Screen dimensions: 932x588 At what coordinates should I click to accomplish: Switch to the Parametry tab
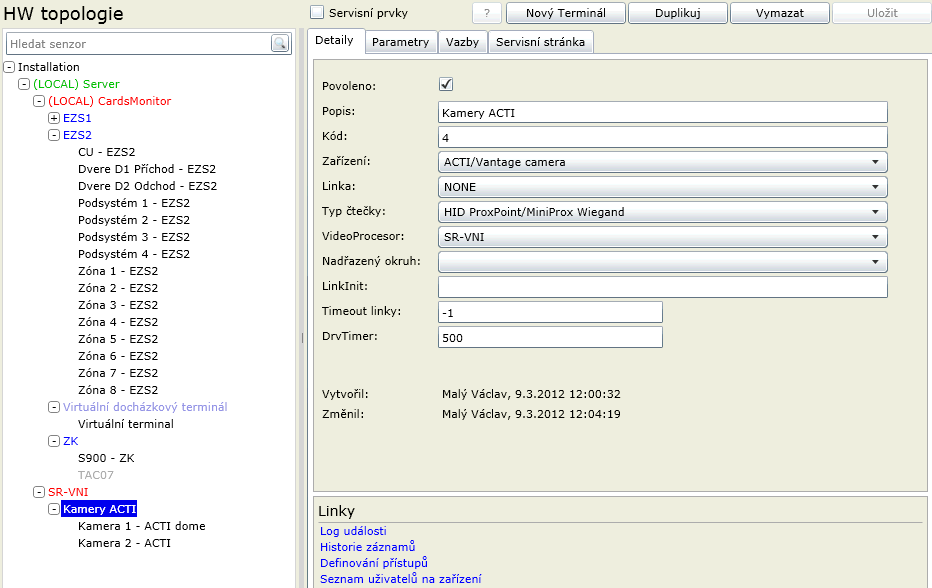(x=401, y=42)
